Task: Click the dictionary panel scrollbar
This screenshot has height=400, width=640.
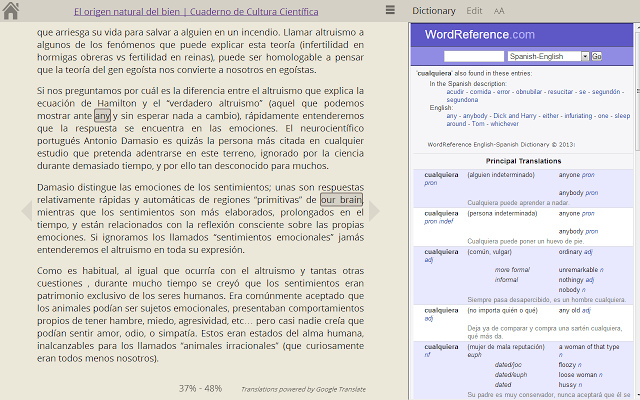Action: [637, 90]
